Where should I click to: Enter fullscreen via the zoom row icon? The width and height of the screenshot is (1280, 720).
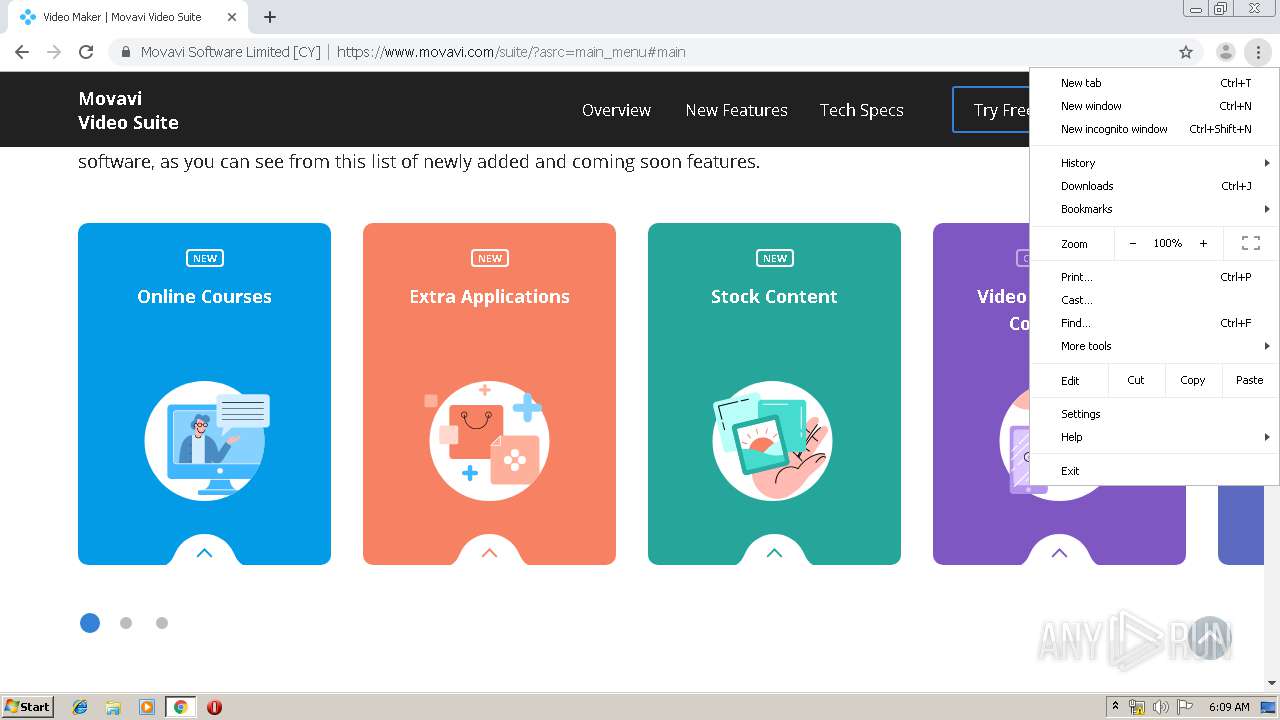click(x=1250, y=243)
